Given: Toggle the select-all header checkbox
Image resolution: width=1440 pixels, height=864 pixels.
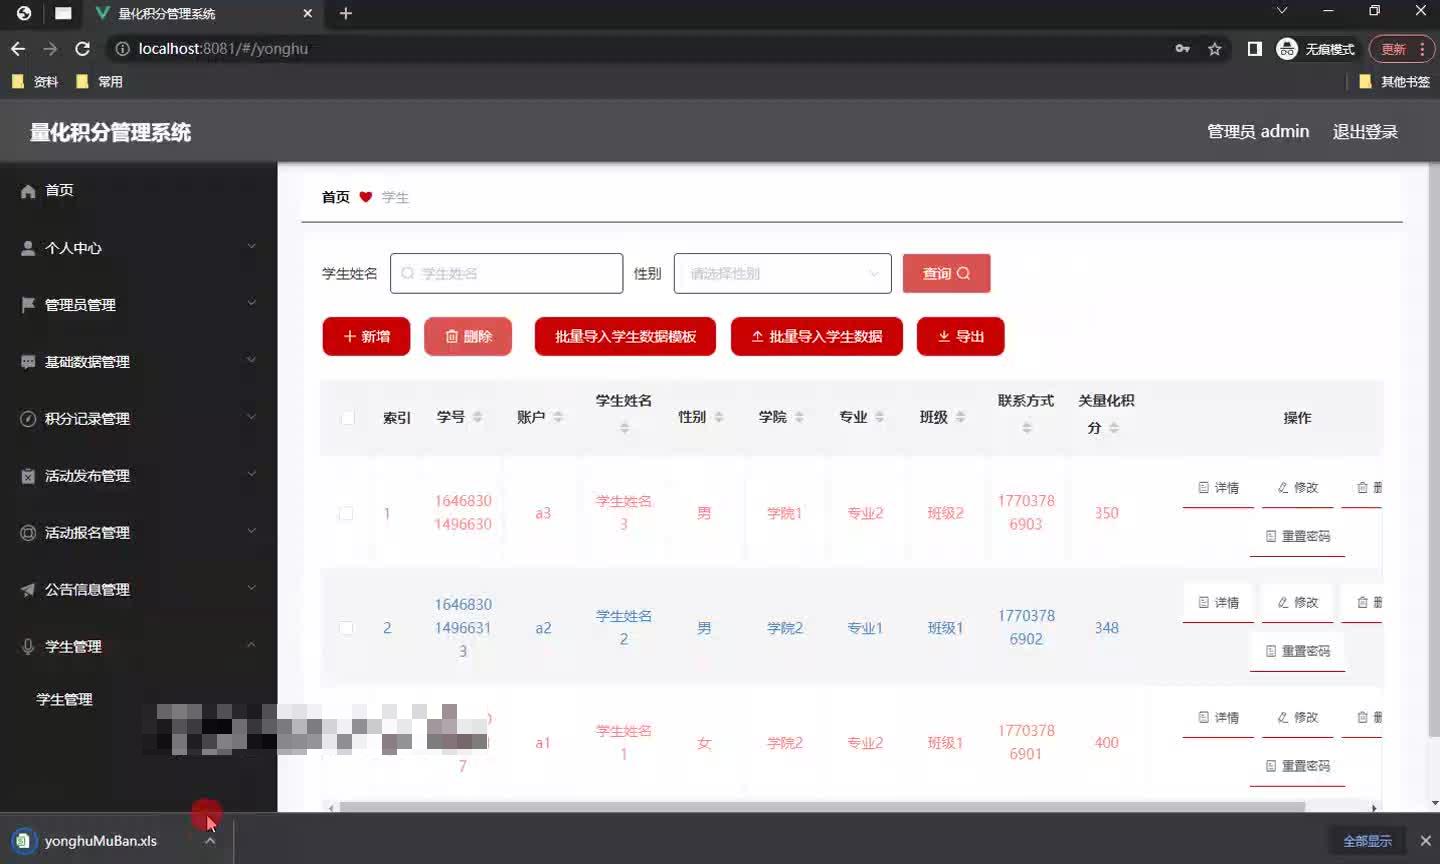Looking at the screenshot, I should click(x=347, y=418).
